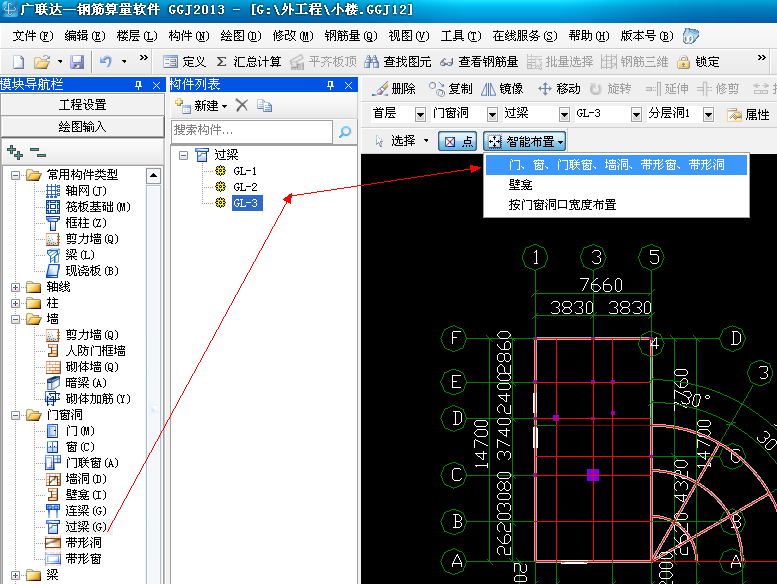
Task: Click navigator scrollbar up arrow
Action: point(154,176)
